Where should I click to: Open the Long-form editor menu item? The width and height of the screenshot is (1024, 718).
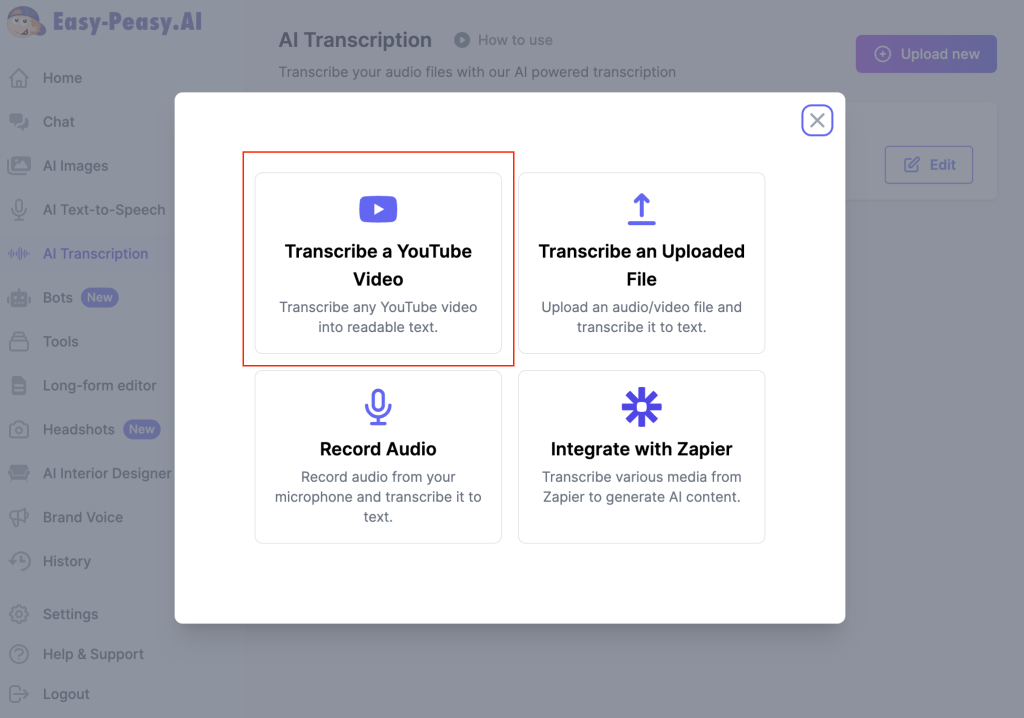tap(99, 386)
